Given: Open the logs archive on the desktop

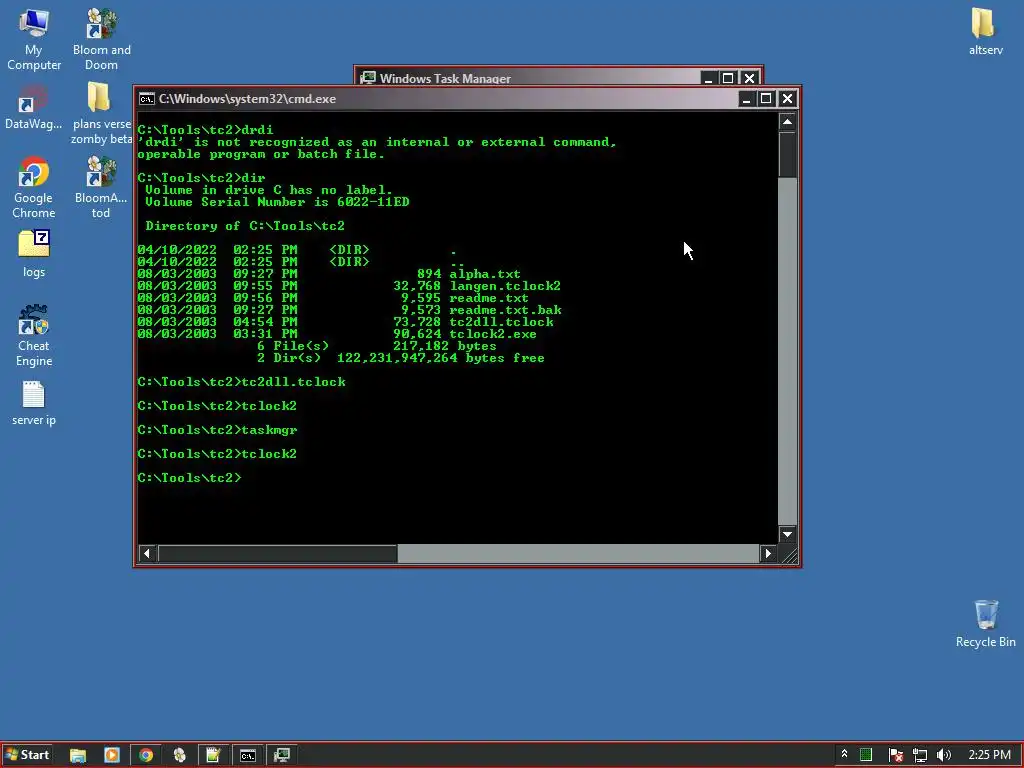Looking at the screenshot, I should coord(34,254).
